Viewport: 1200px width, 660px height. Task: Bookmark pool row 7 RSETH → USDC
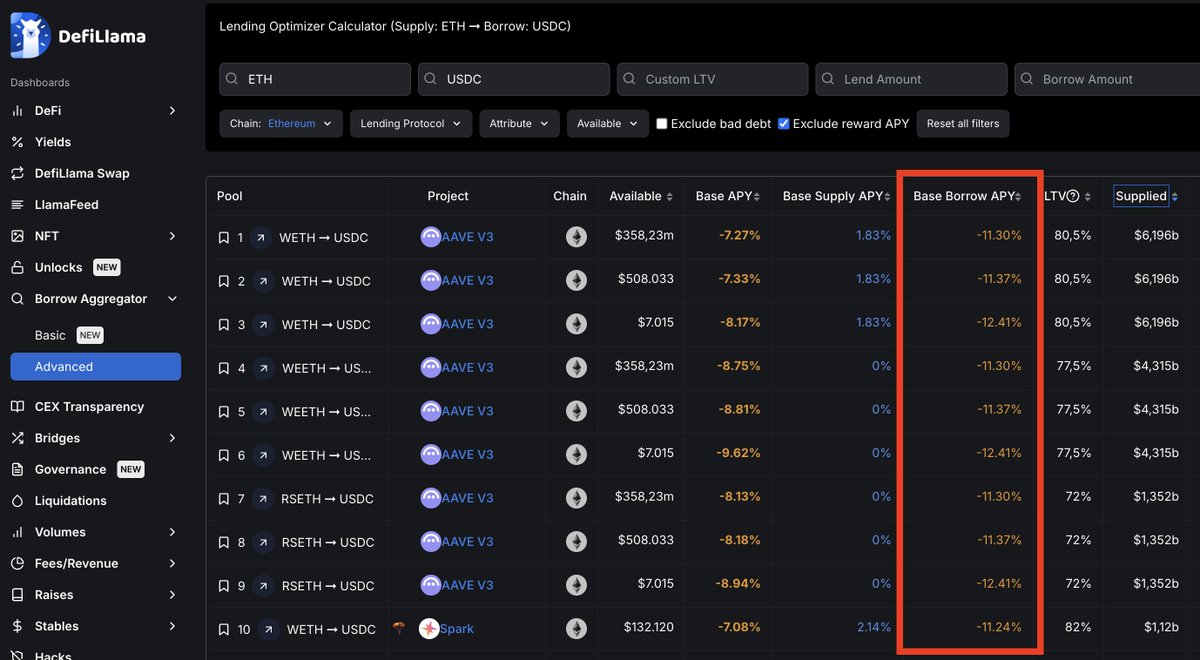223,499
